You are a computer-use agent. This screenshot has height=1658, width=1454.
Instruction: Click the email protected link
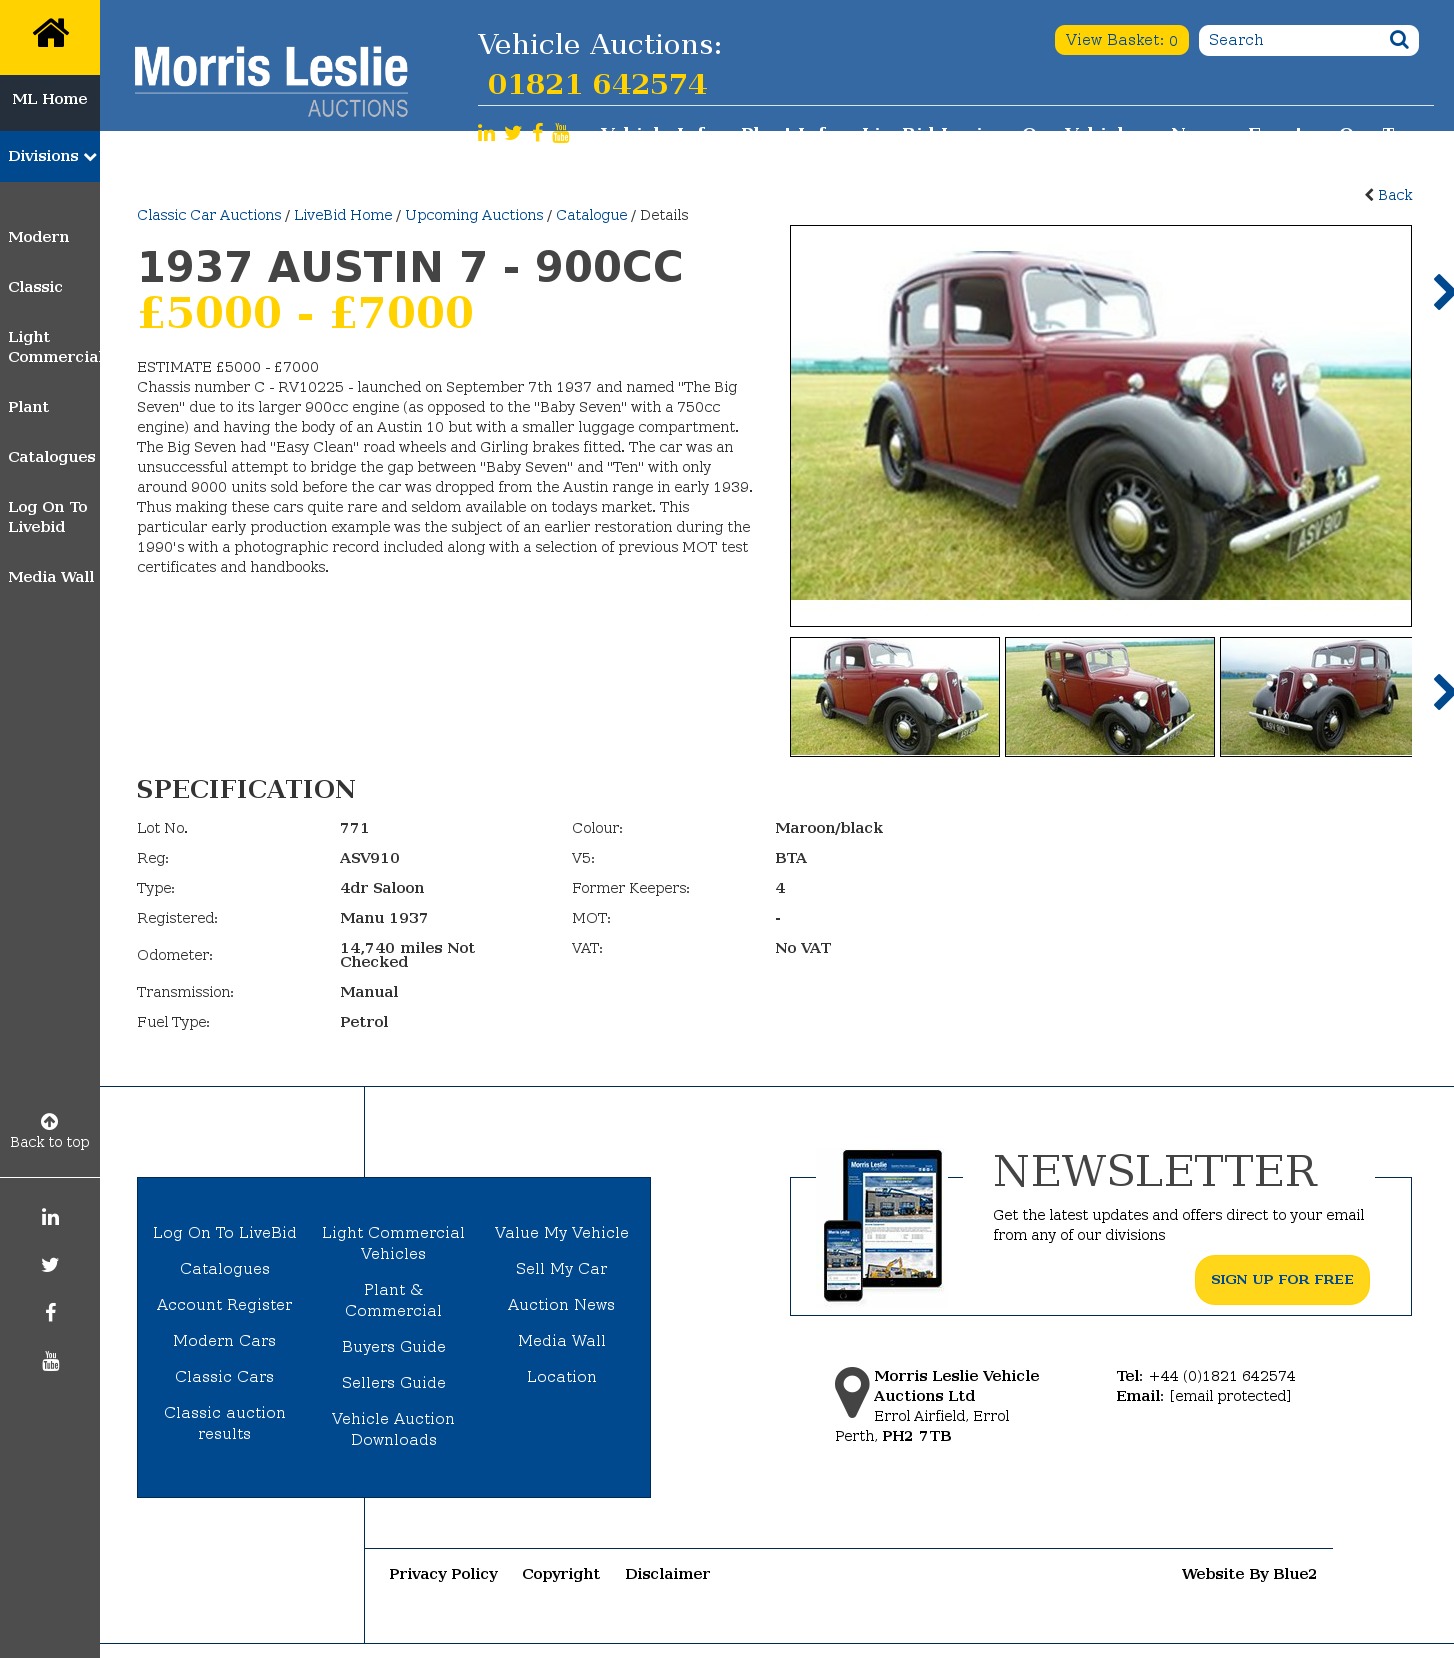click(1230, 1396)
